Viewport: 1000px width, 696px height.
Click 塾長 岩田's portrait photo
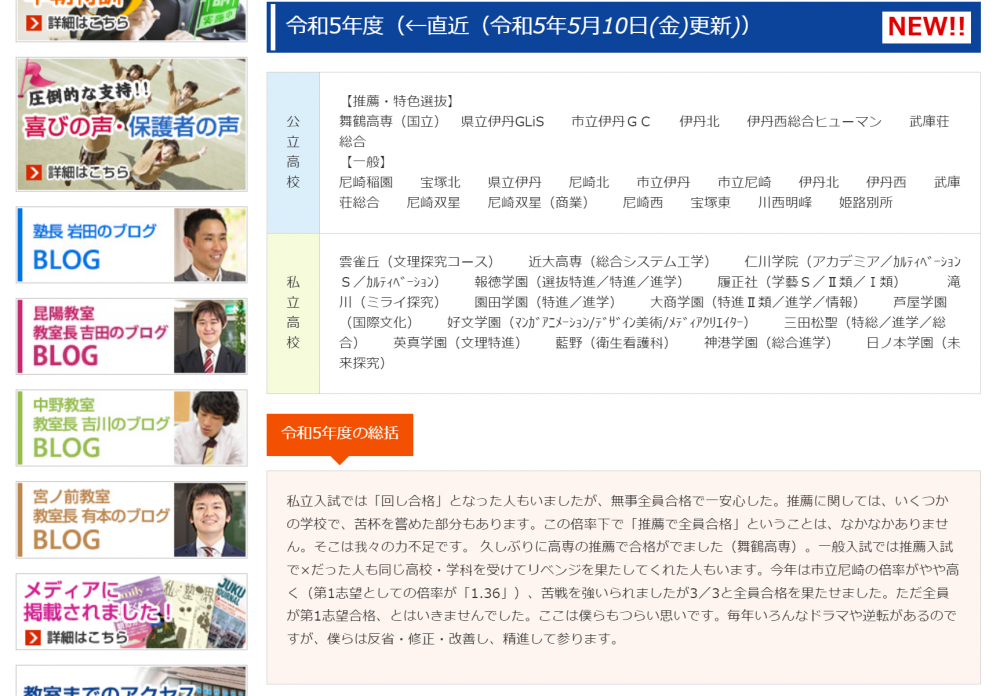(x=209, y=245)
